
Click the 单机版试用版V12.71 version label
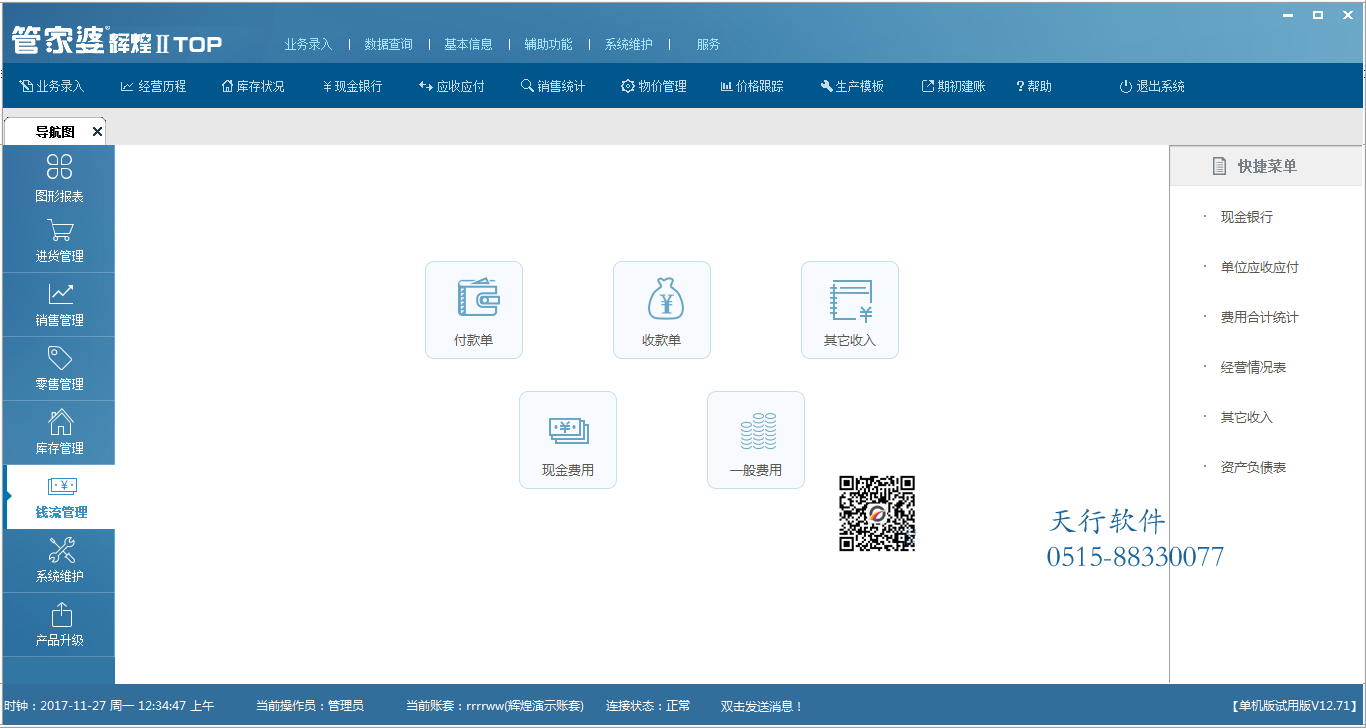click(x=1294, y=706)
